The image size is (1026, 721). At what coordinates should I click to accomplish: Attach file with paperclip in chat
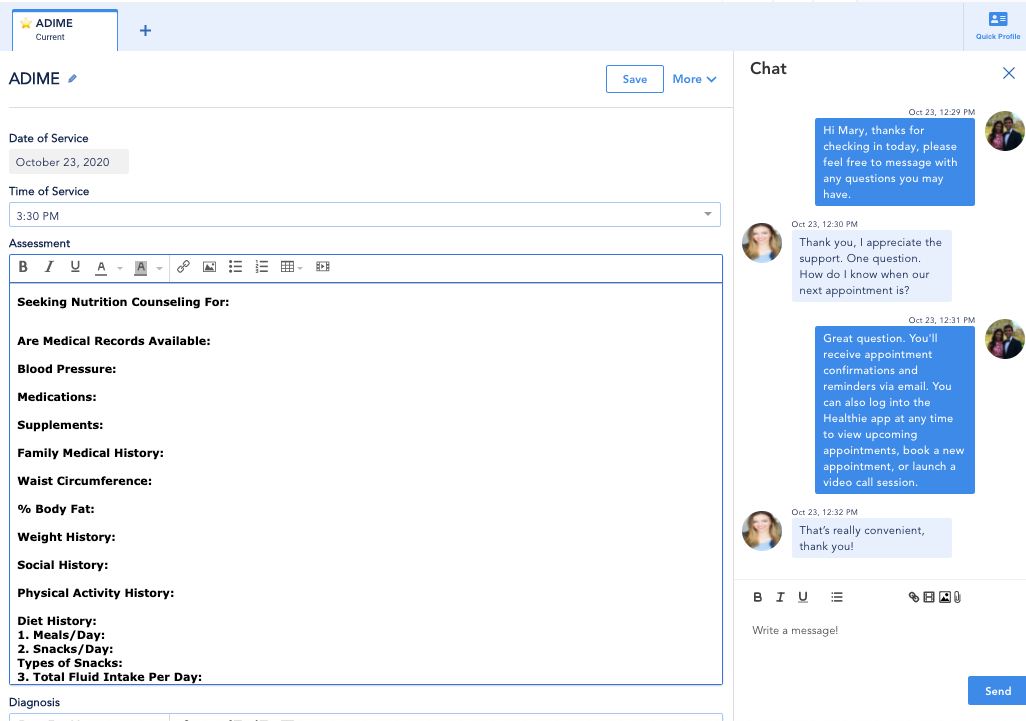point(957,597)
